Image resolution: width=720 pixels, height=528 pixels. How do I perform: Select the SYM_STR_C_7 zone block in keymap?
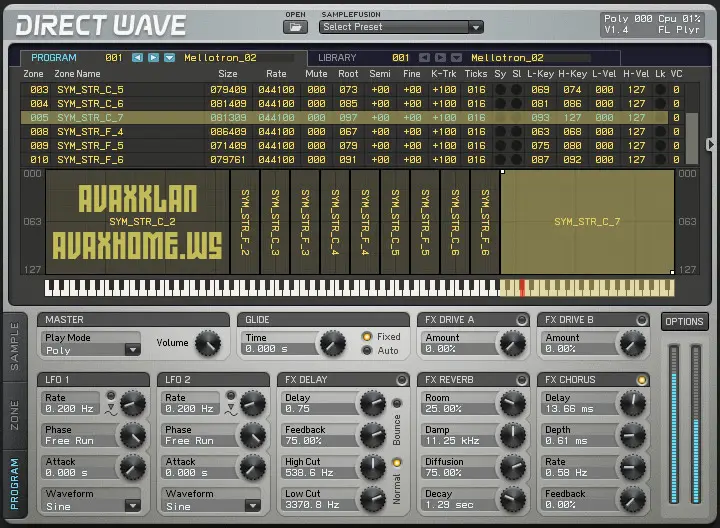tap(587, 222)
